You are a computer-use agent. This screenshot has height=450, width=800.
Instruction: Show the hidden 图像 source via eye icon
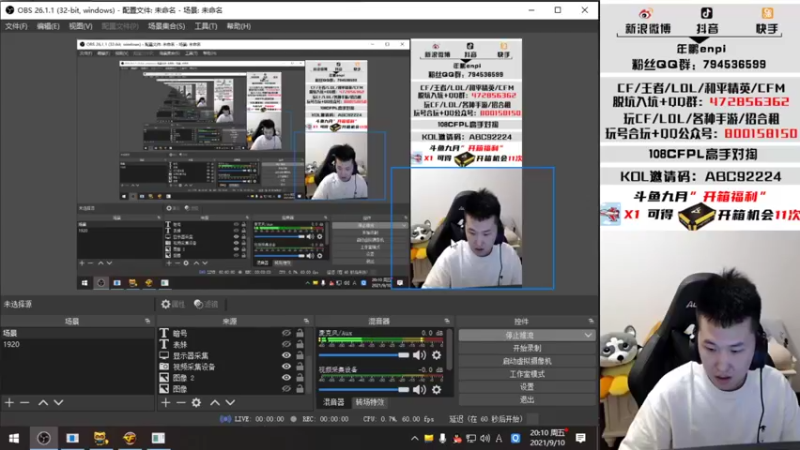point(286,389)
